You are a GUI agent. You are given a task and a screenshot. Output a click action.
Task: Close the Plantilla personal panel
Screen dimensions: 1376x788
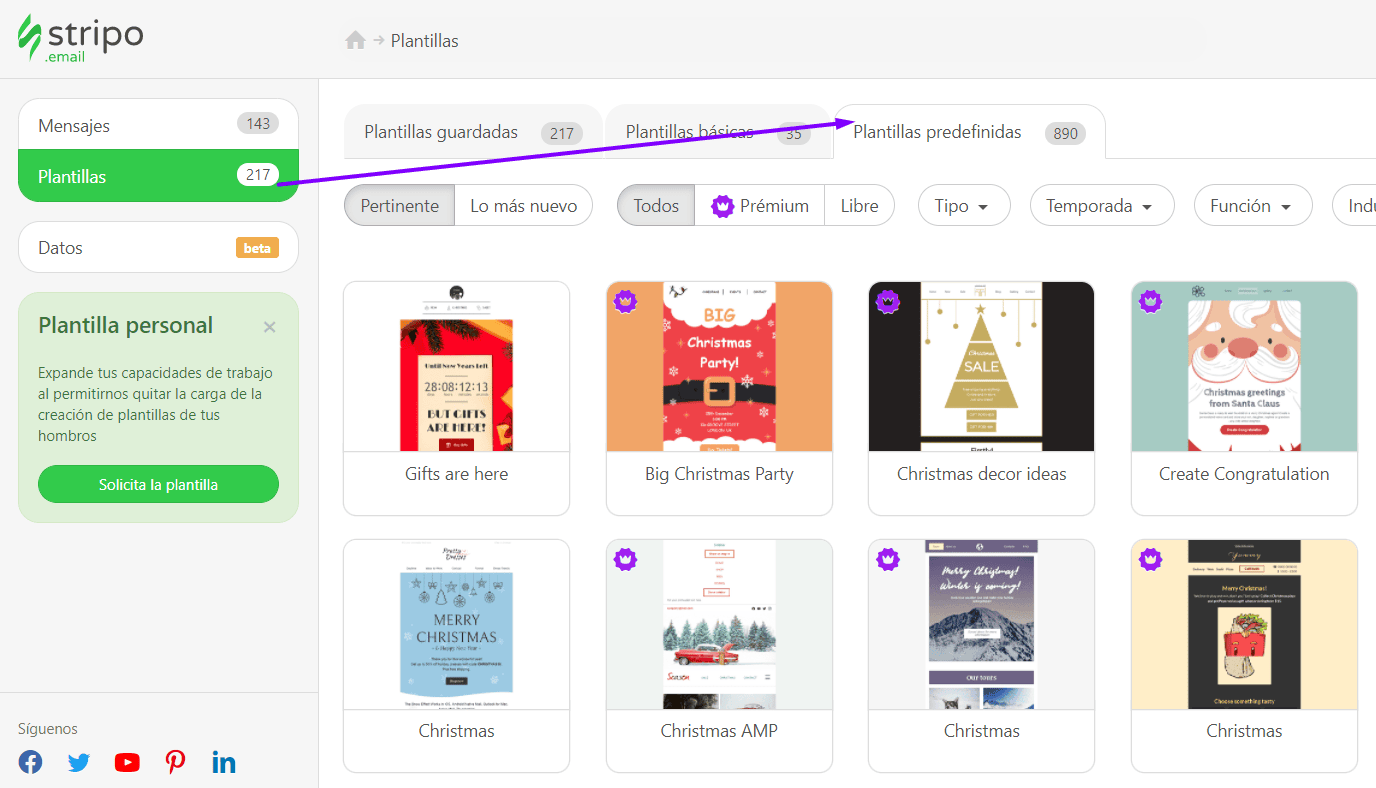pos(269,327)
